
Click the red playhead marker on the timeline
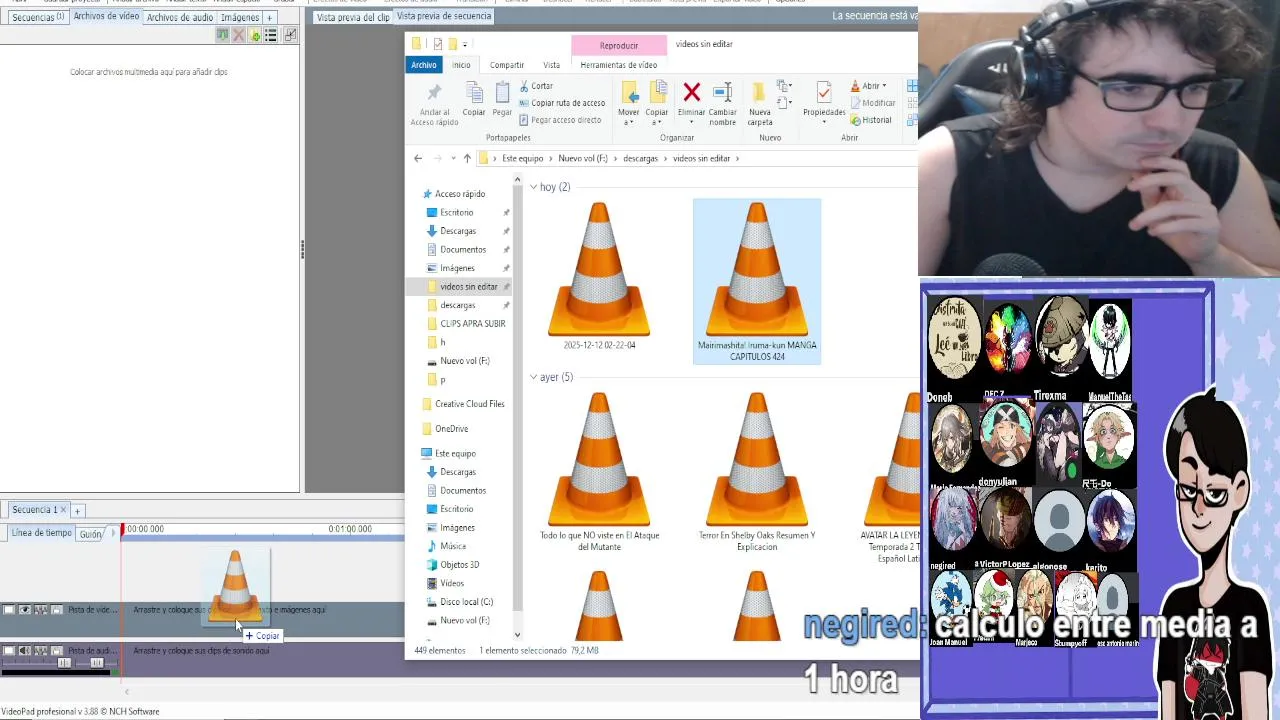[x=122, y=529]
